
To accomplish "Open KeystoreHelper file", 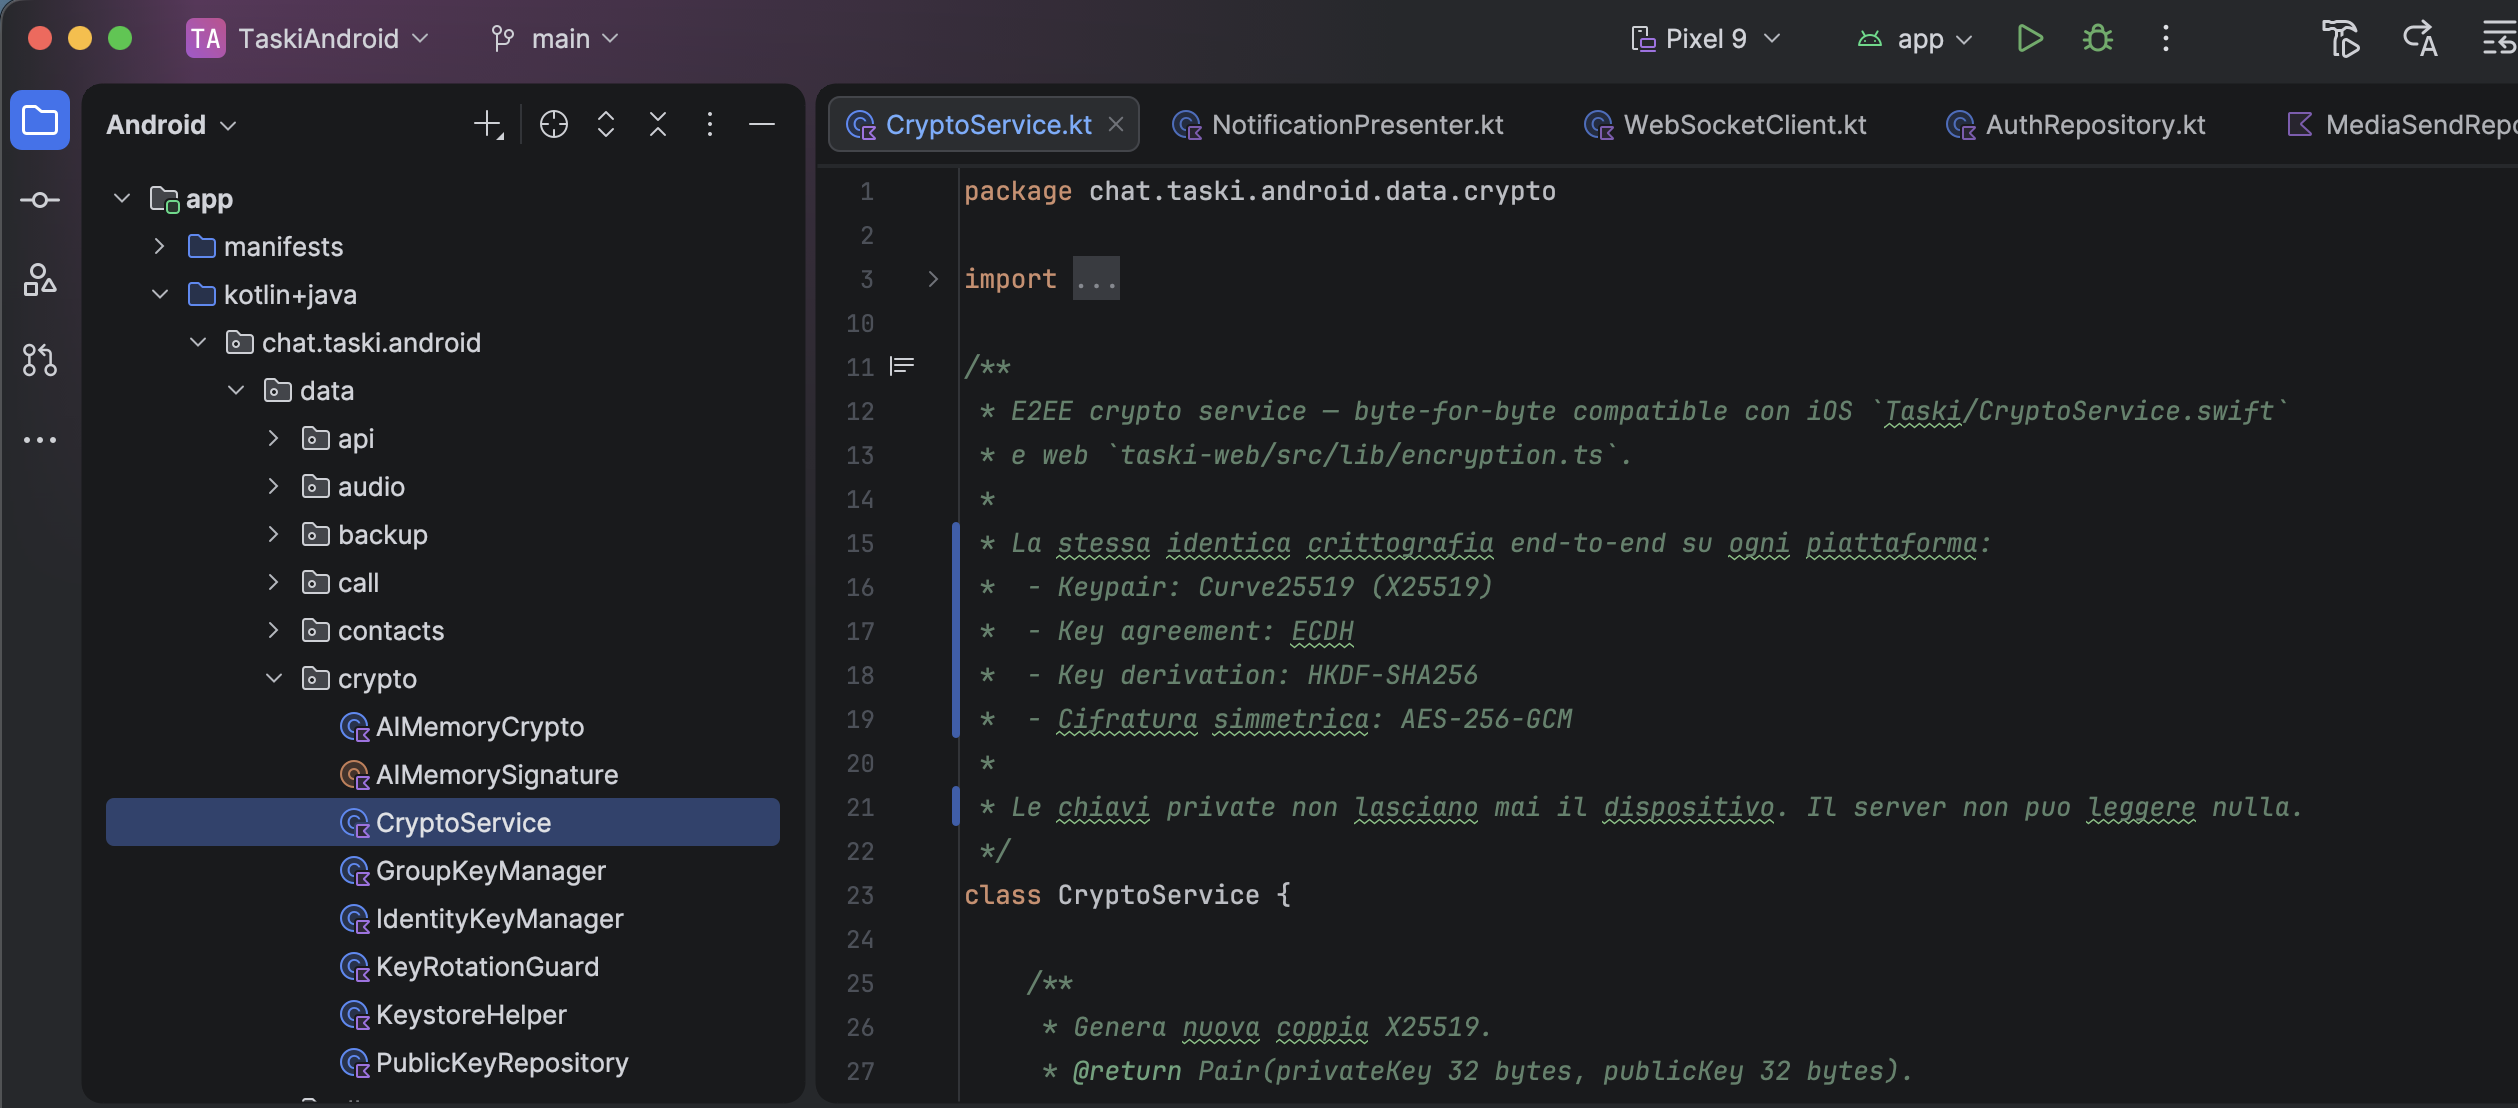I will coord(453,1015).
